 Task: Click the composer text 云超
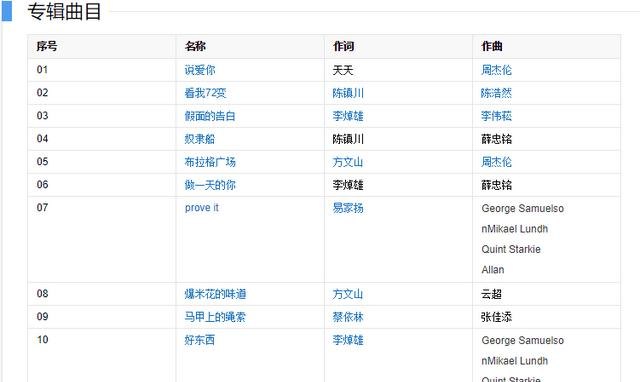(491, 294)
